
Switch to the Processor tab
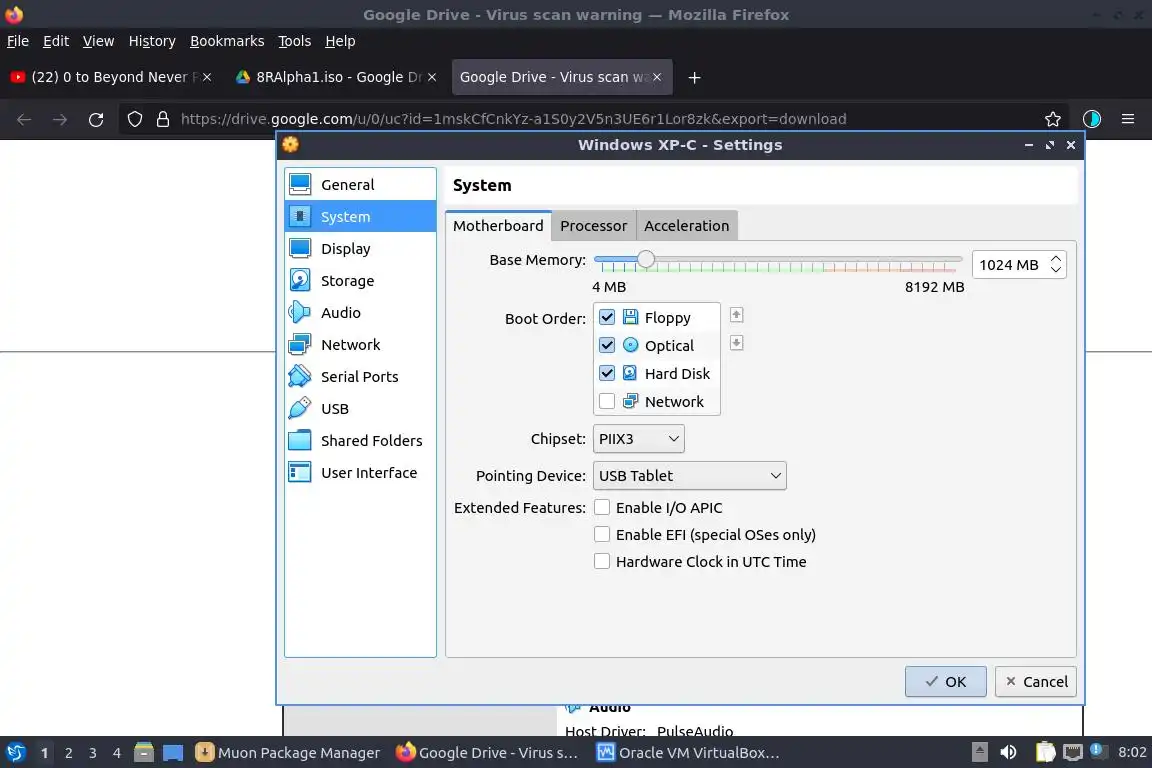pyautogui.click(x=594, y=226)
